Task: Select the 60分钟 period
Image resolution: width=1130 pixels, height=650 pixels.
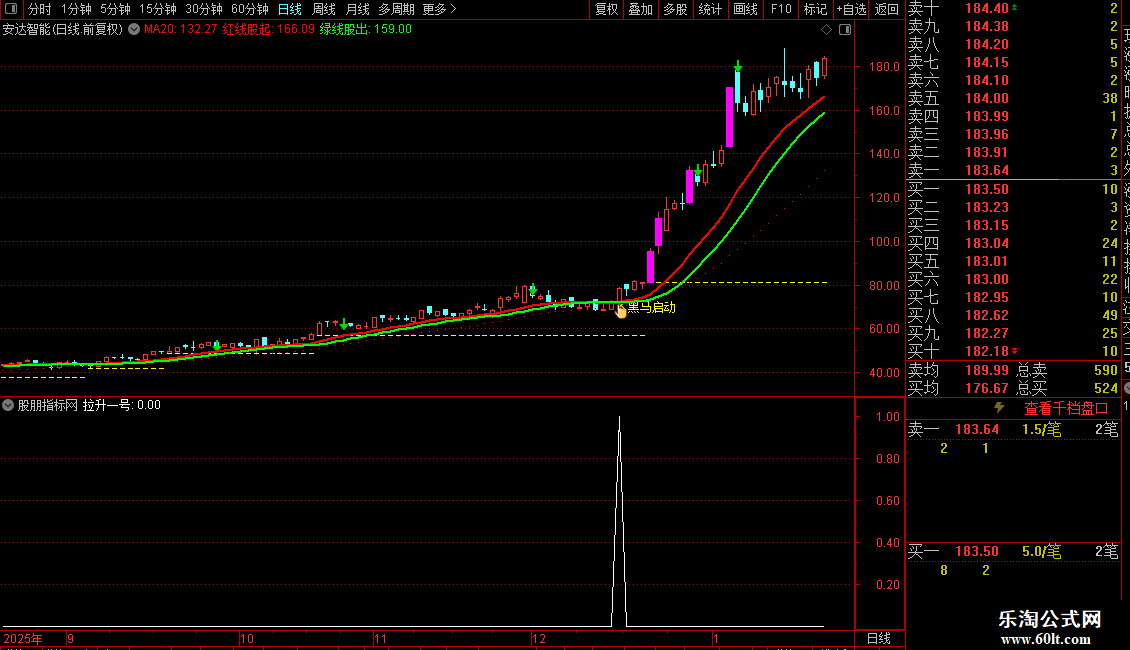Action: click(249, 9)
